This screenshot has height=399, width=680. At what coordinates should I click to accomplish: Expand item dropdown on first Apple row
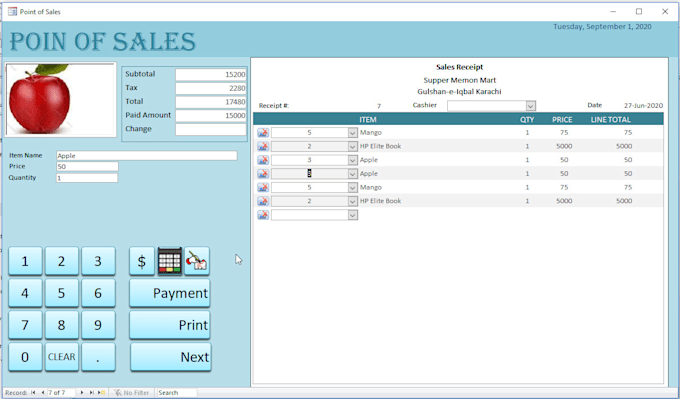(353, 160)
